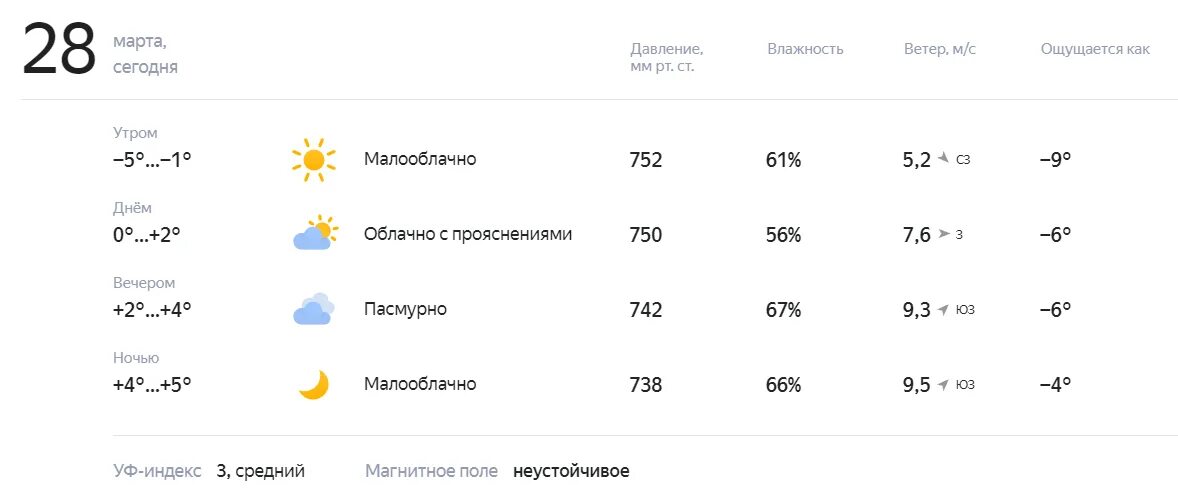Click the УФ-индекс value 3, средний
Viewport: 1178px width, 501px height.
point(261,472)
